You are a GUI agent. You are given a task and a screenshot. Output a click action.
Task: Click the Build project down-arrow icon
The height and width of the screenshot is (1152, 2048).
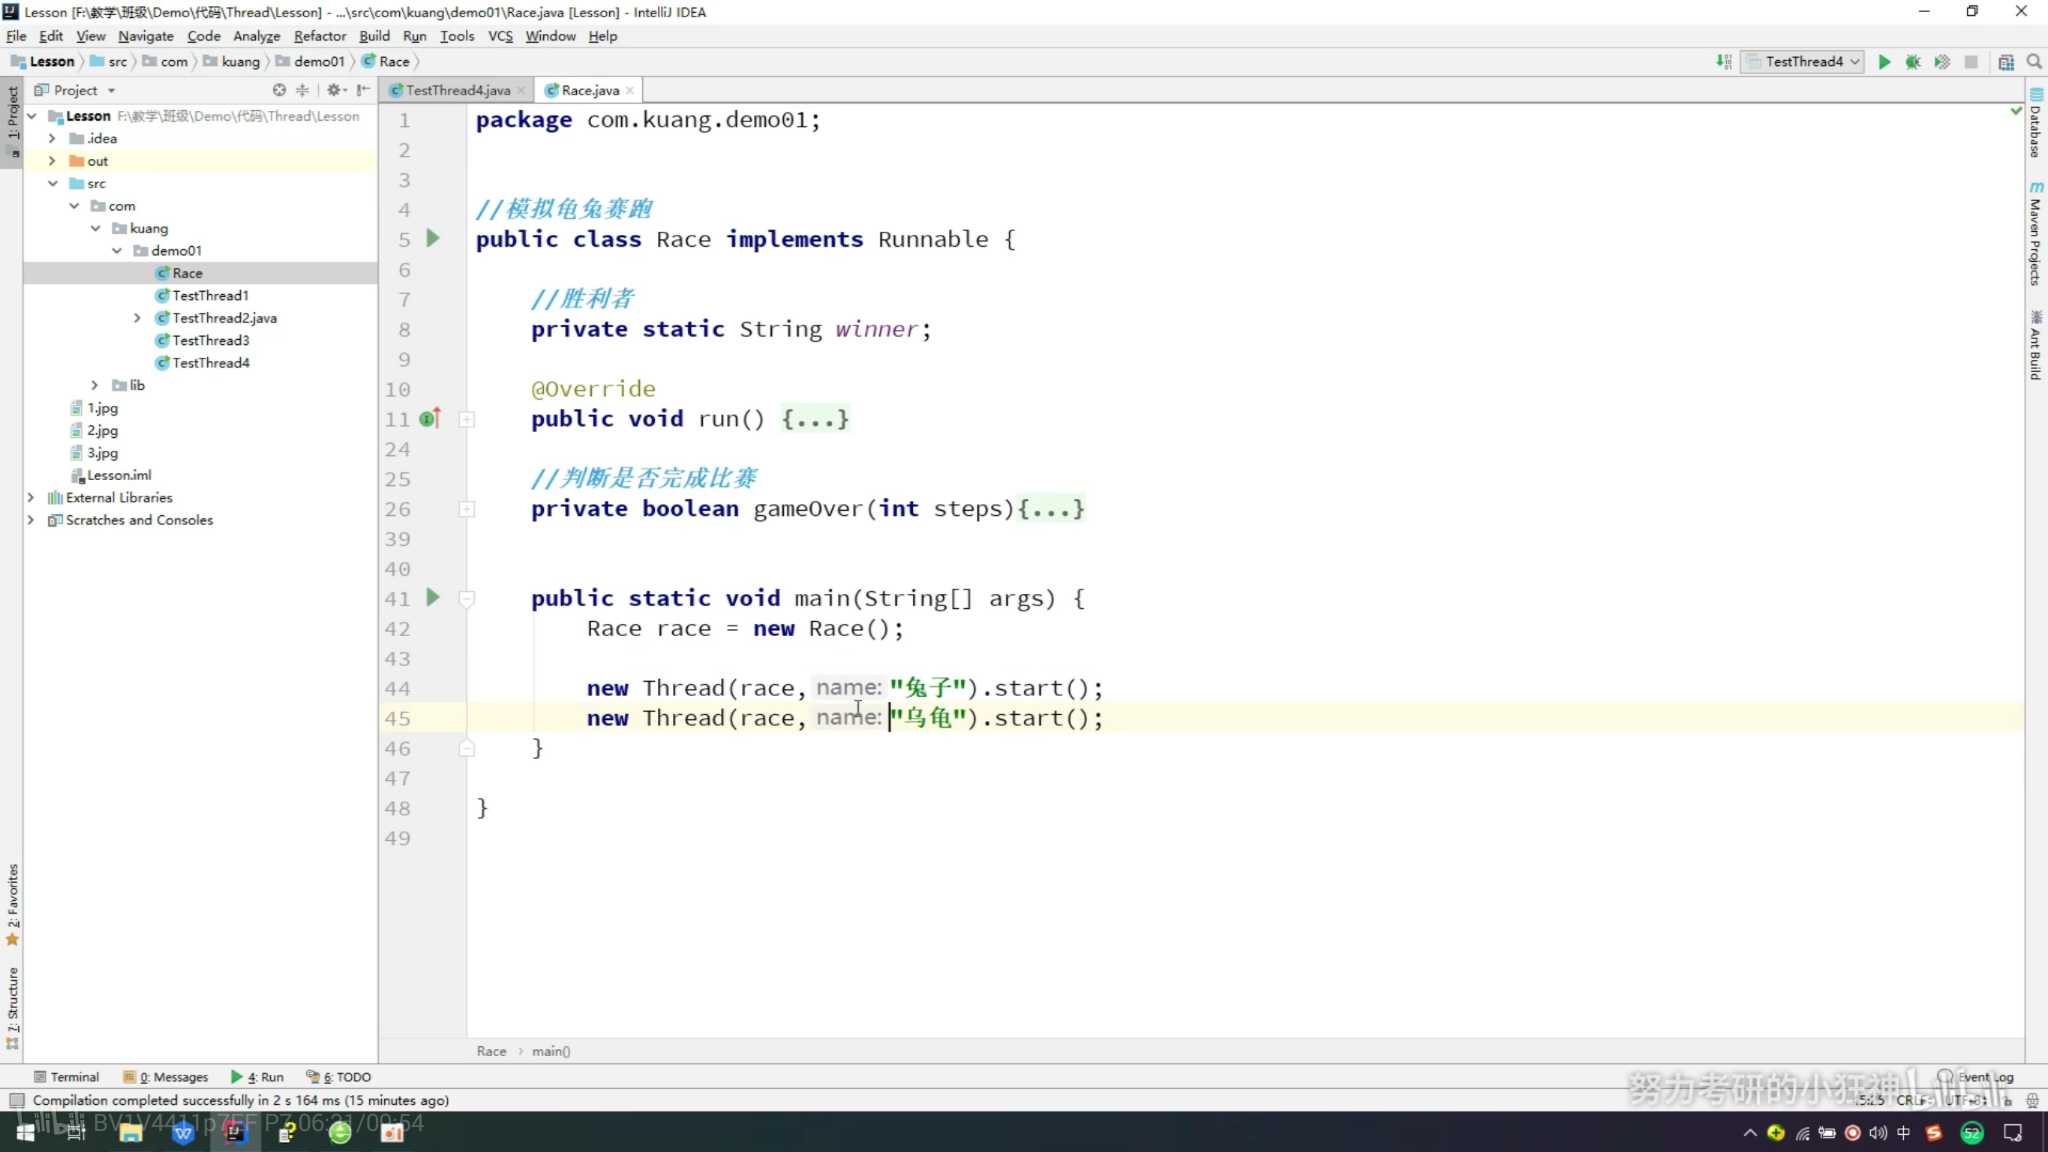(x=1724, y=62)
